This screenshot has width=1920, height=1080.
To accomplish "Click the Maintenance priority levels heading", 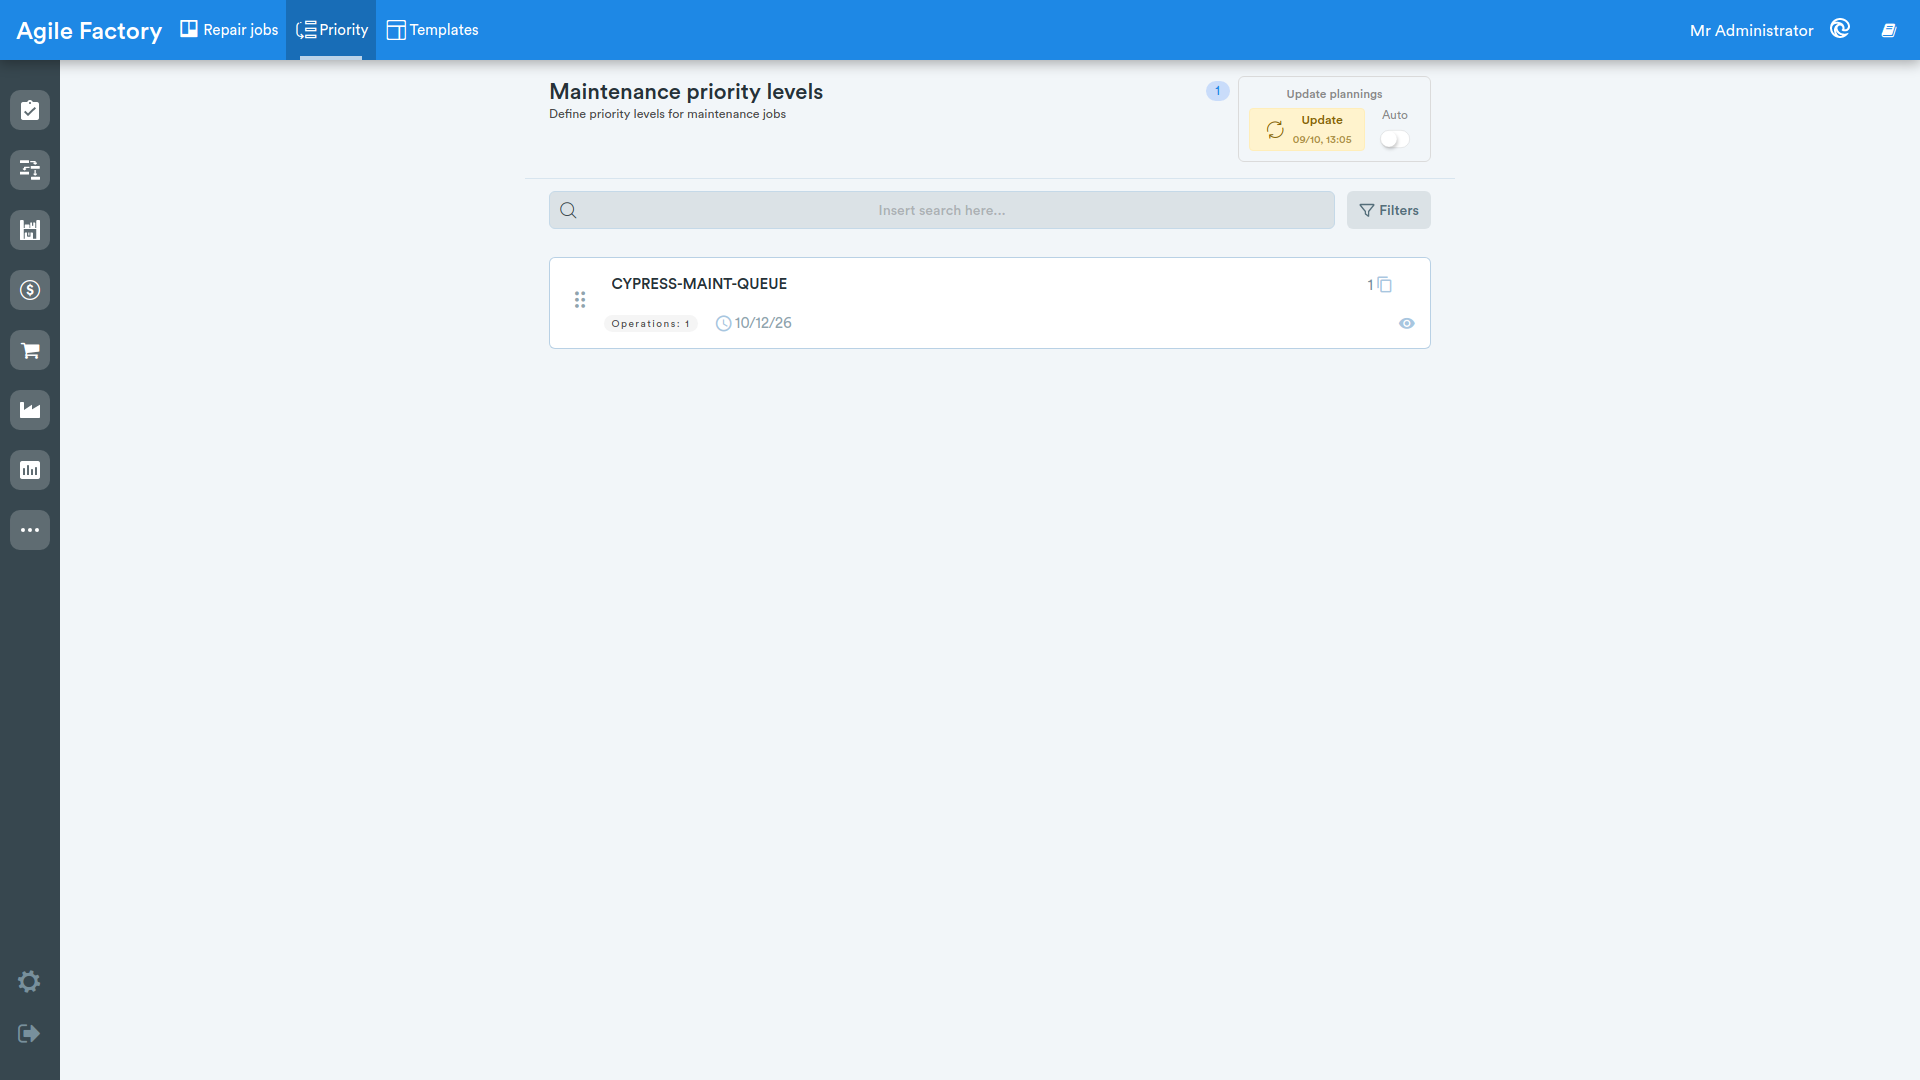I will click(686, 91).
